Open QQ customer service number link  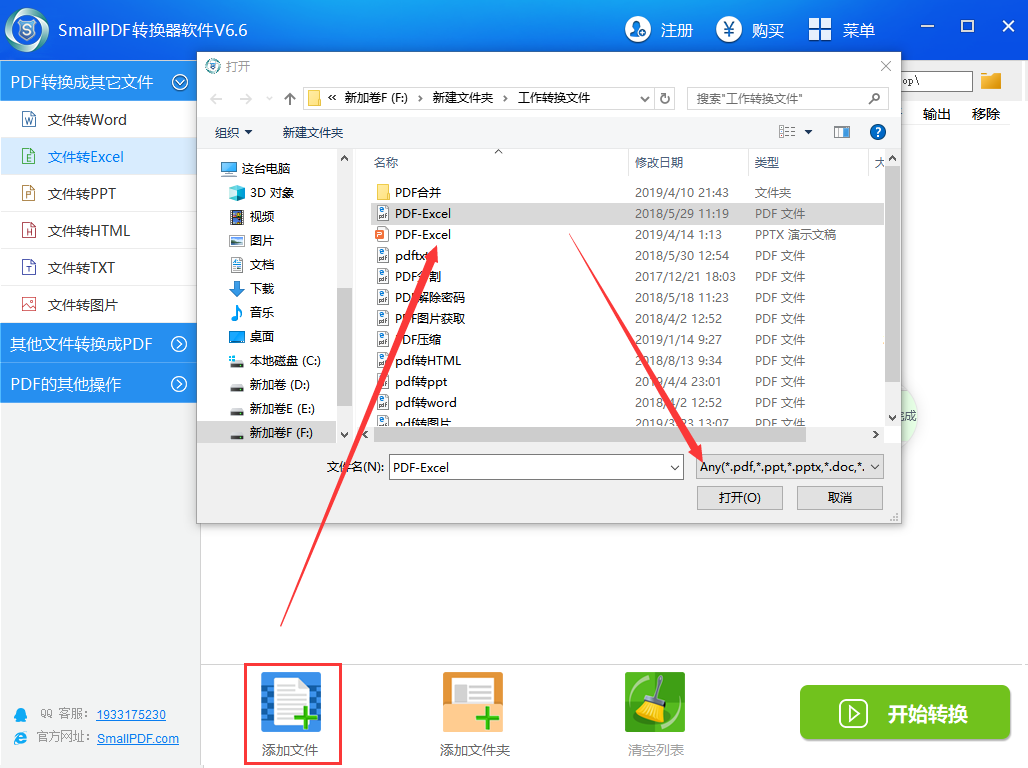[131, 714]
